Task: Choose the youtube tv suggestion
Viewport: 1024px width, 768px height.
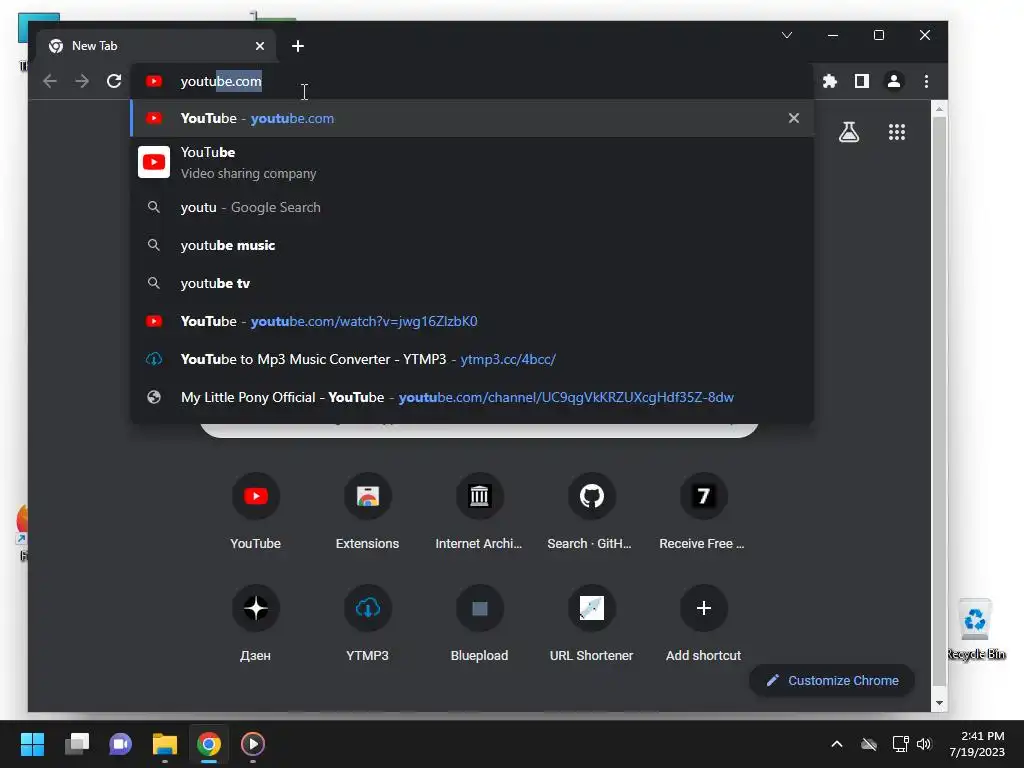Action: (472, 283)
